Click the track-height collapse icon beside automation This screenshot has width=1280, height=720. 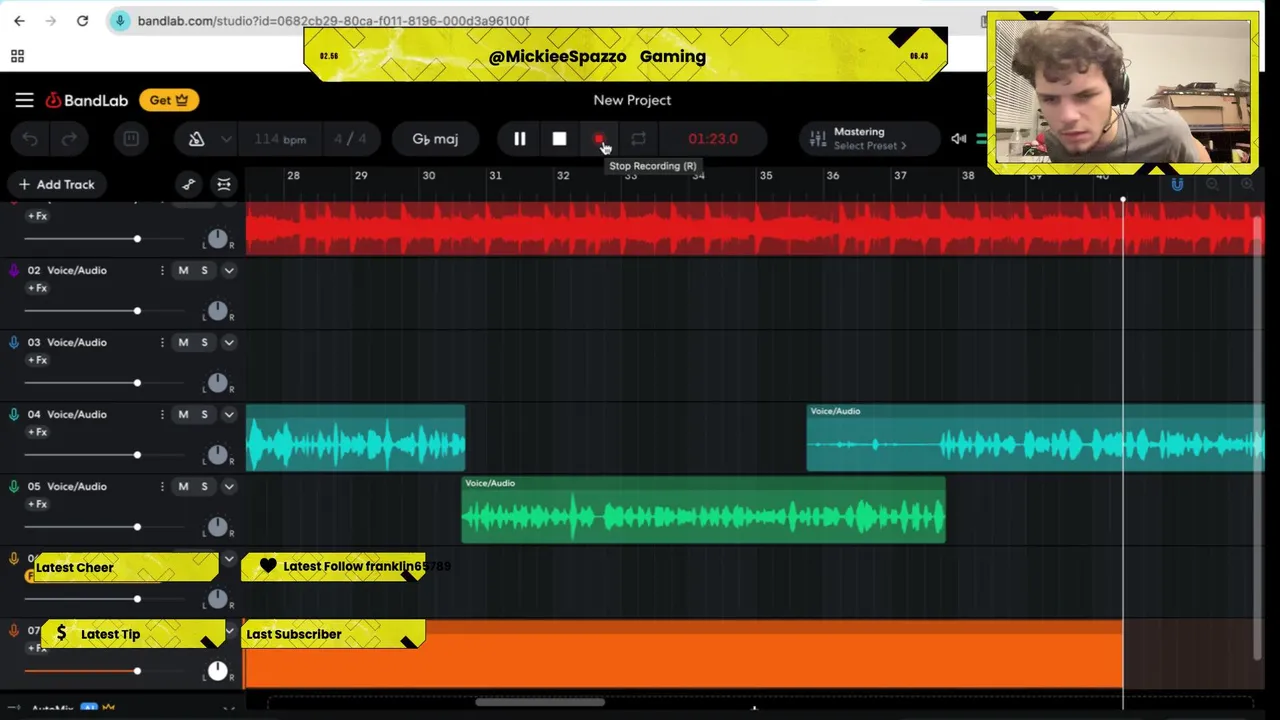224,184
